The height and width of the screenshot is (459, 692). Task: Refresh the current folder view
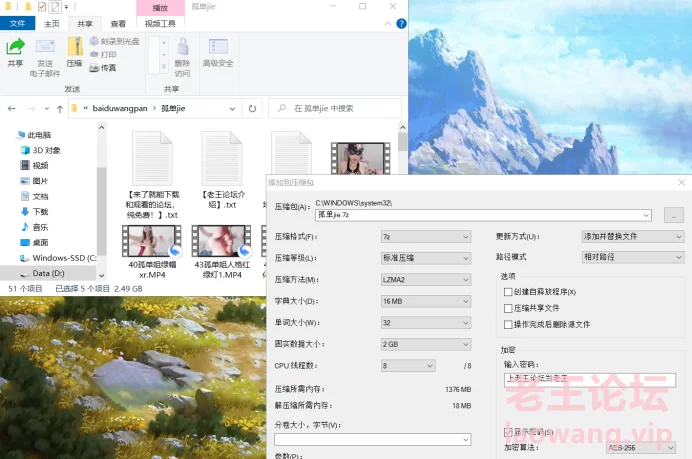tap(252, 109)
